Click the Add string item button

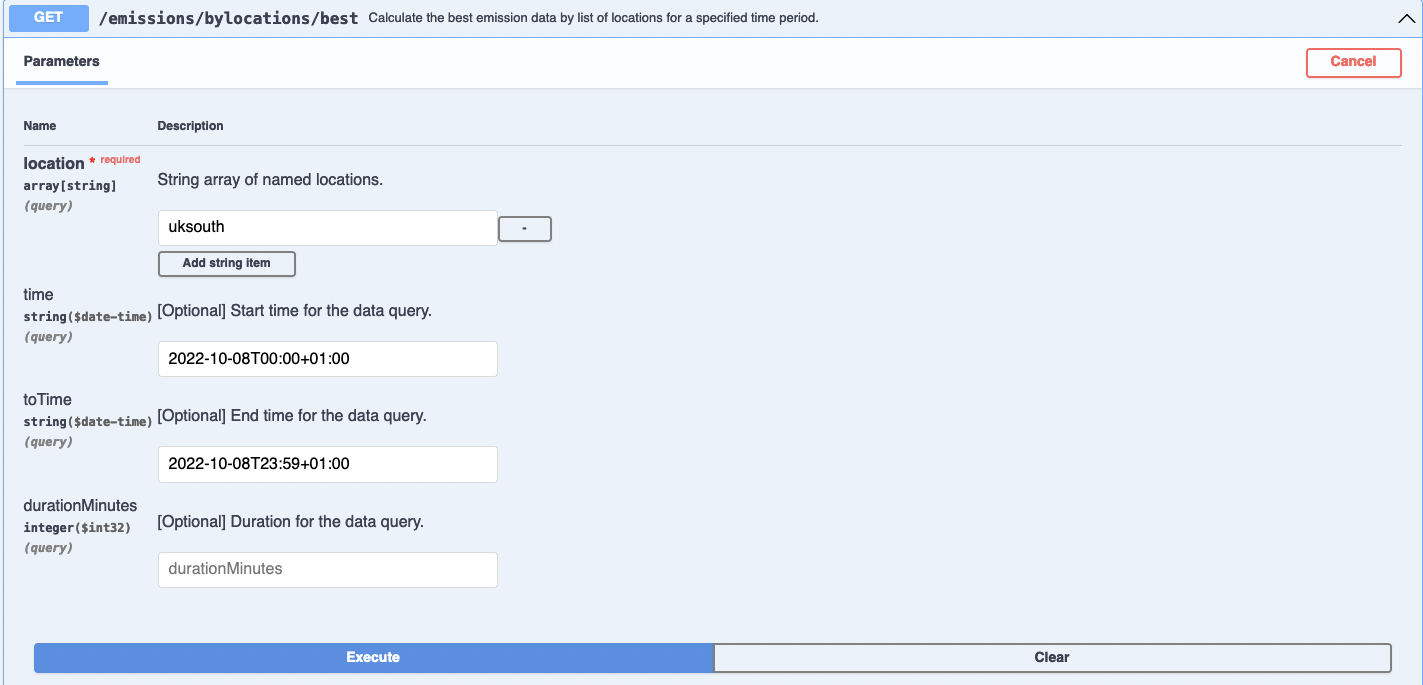[x=227, y=264]
